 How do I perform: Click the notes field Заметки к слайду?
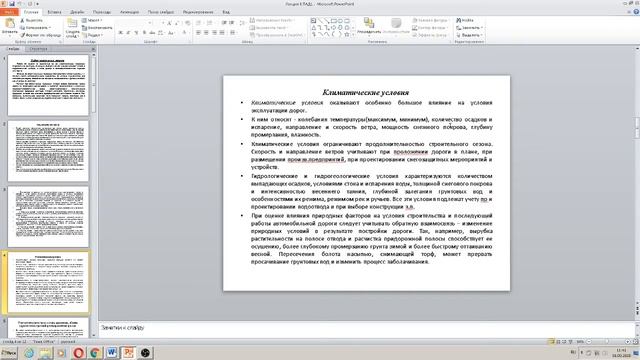coord(366,329)
